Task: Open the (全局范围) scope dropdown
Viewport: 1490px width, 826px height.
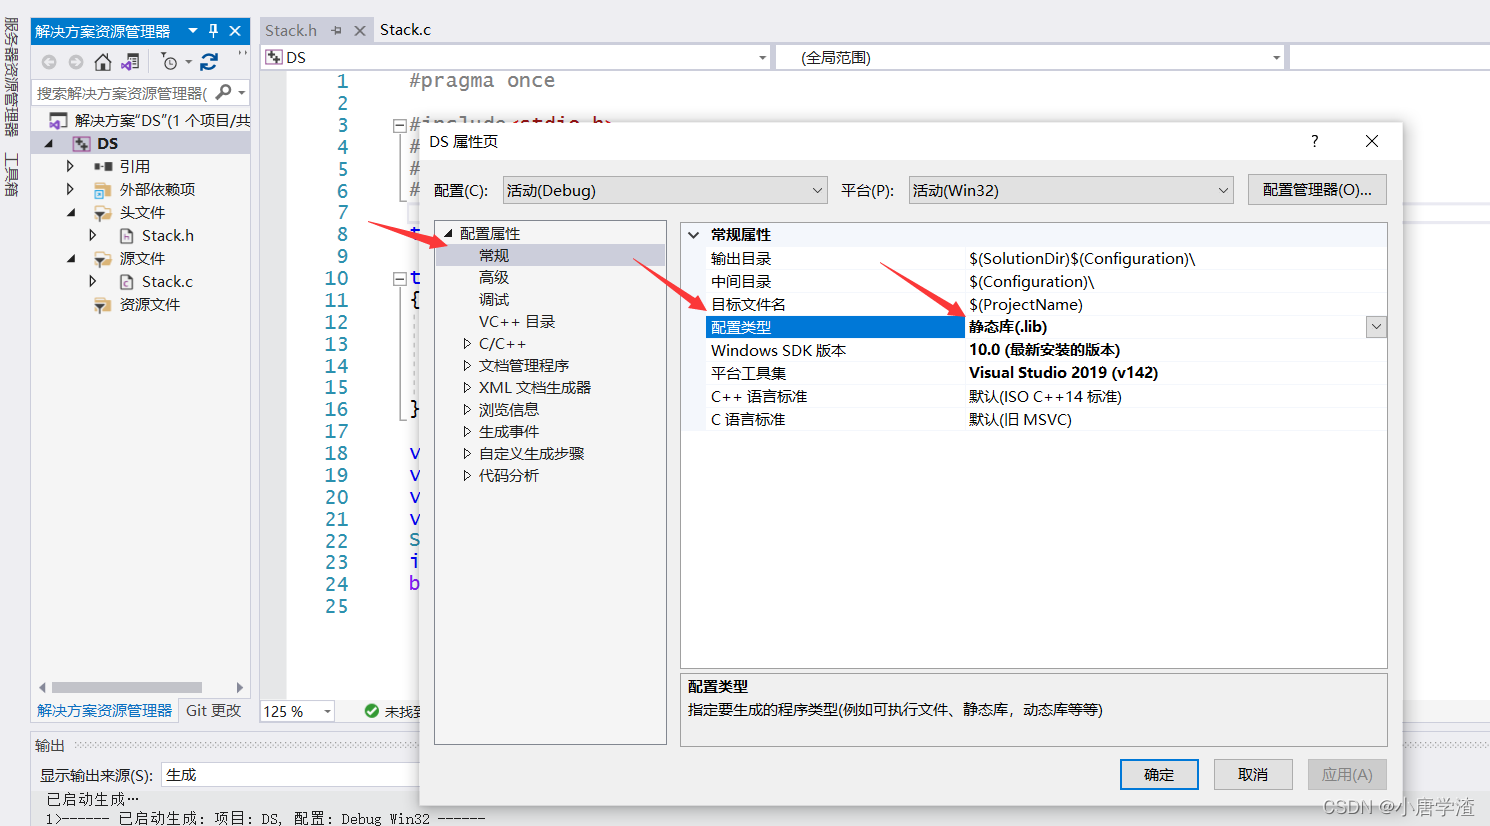Action: pos(1276,58)
